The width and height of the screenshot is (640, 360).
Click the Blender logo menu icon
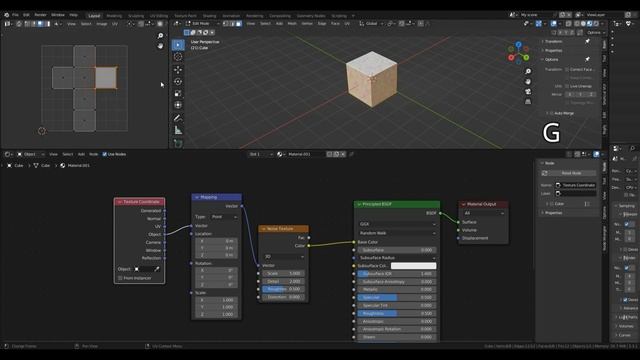click(7, 15)
